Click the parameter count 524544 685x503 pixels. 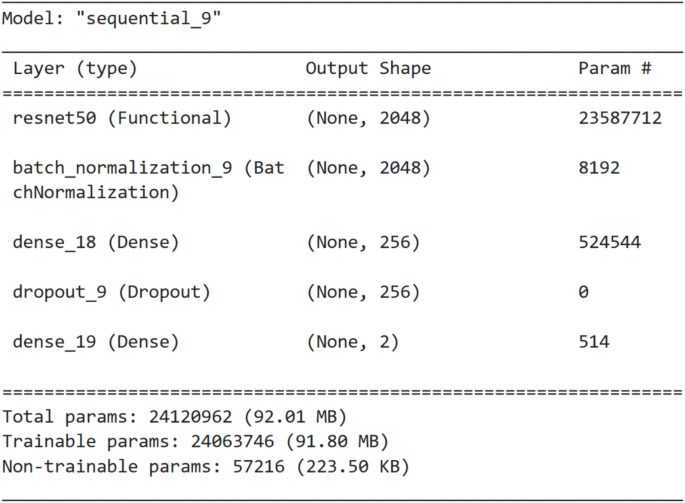(610, 242)
